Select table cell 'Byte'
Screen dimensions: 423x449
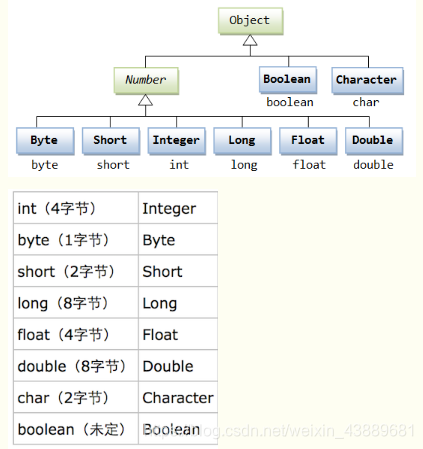point(178,239)
